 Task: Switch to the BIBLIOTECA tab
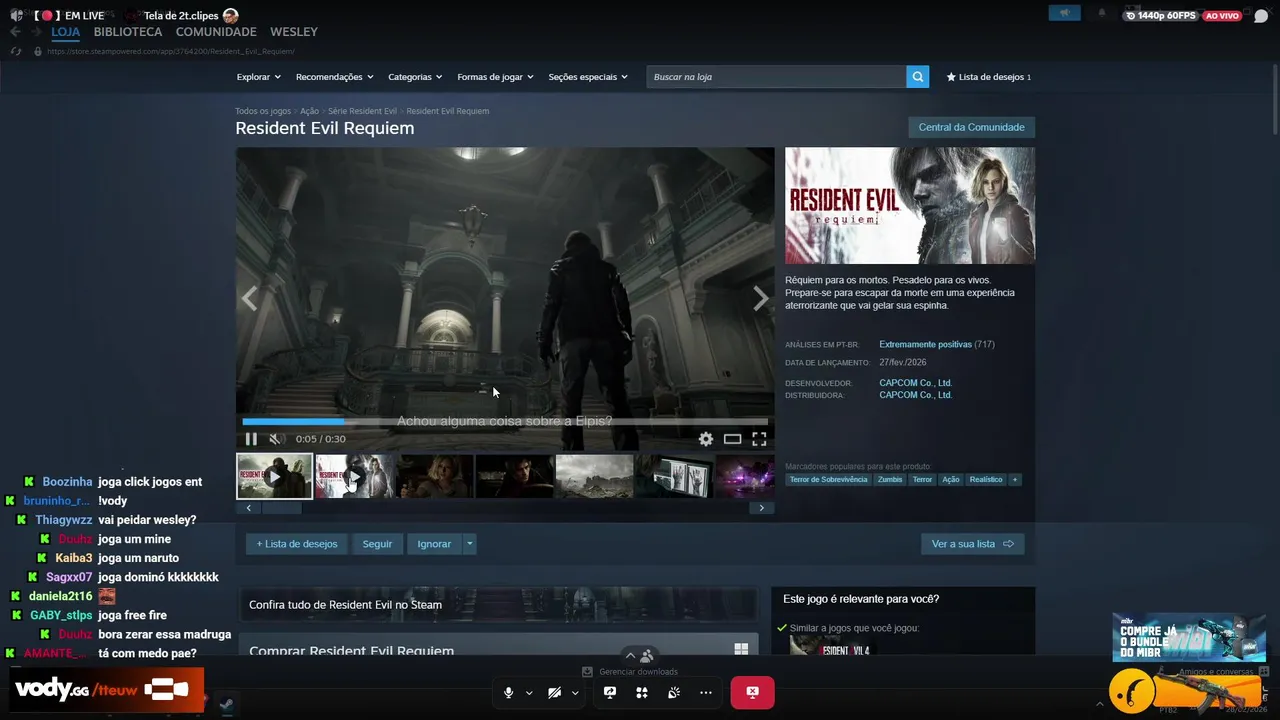pyautogui.click(x=128, y=32)
